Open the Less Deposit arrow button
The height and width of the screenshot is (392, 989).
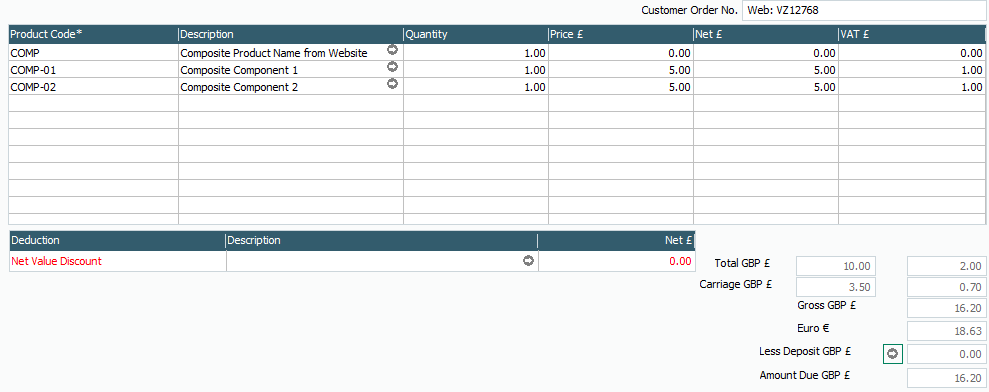[x=892, y=354]
